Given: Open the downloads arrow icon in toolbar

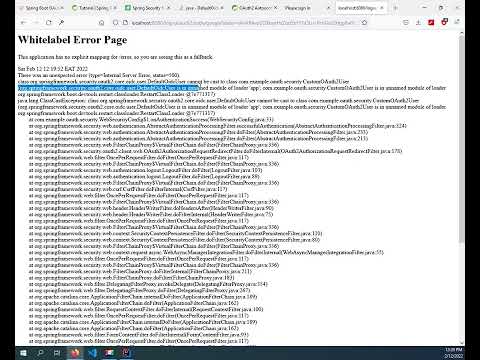Looking at the screenshot, I should [418, 22].
